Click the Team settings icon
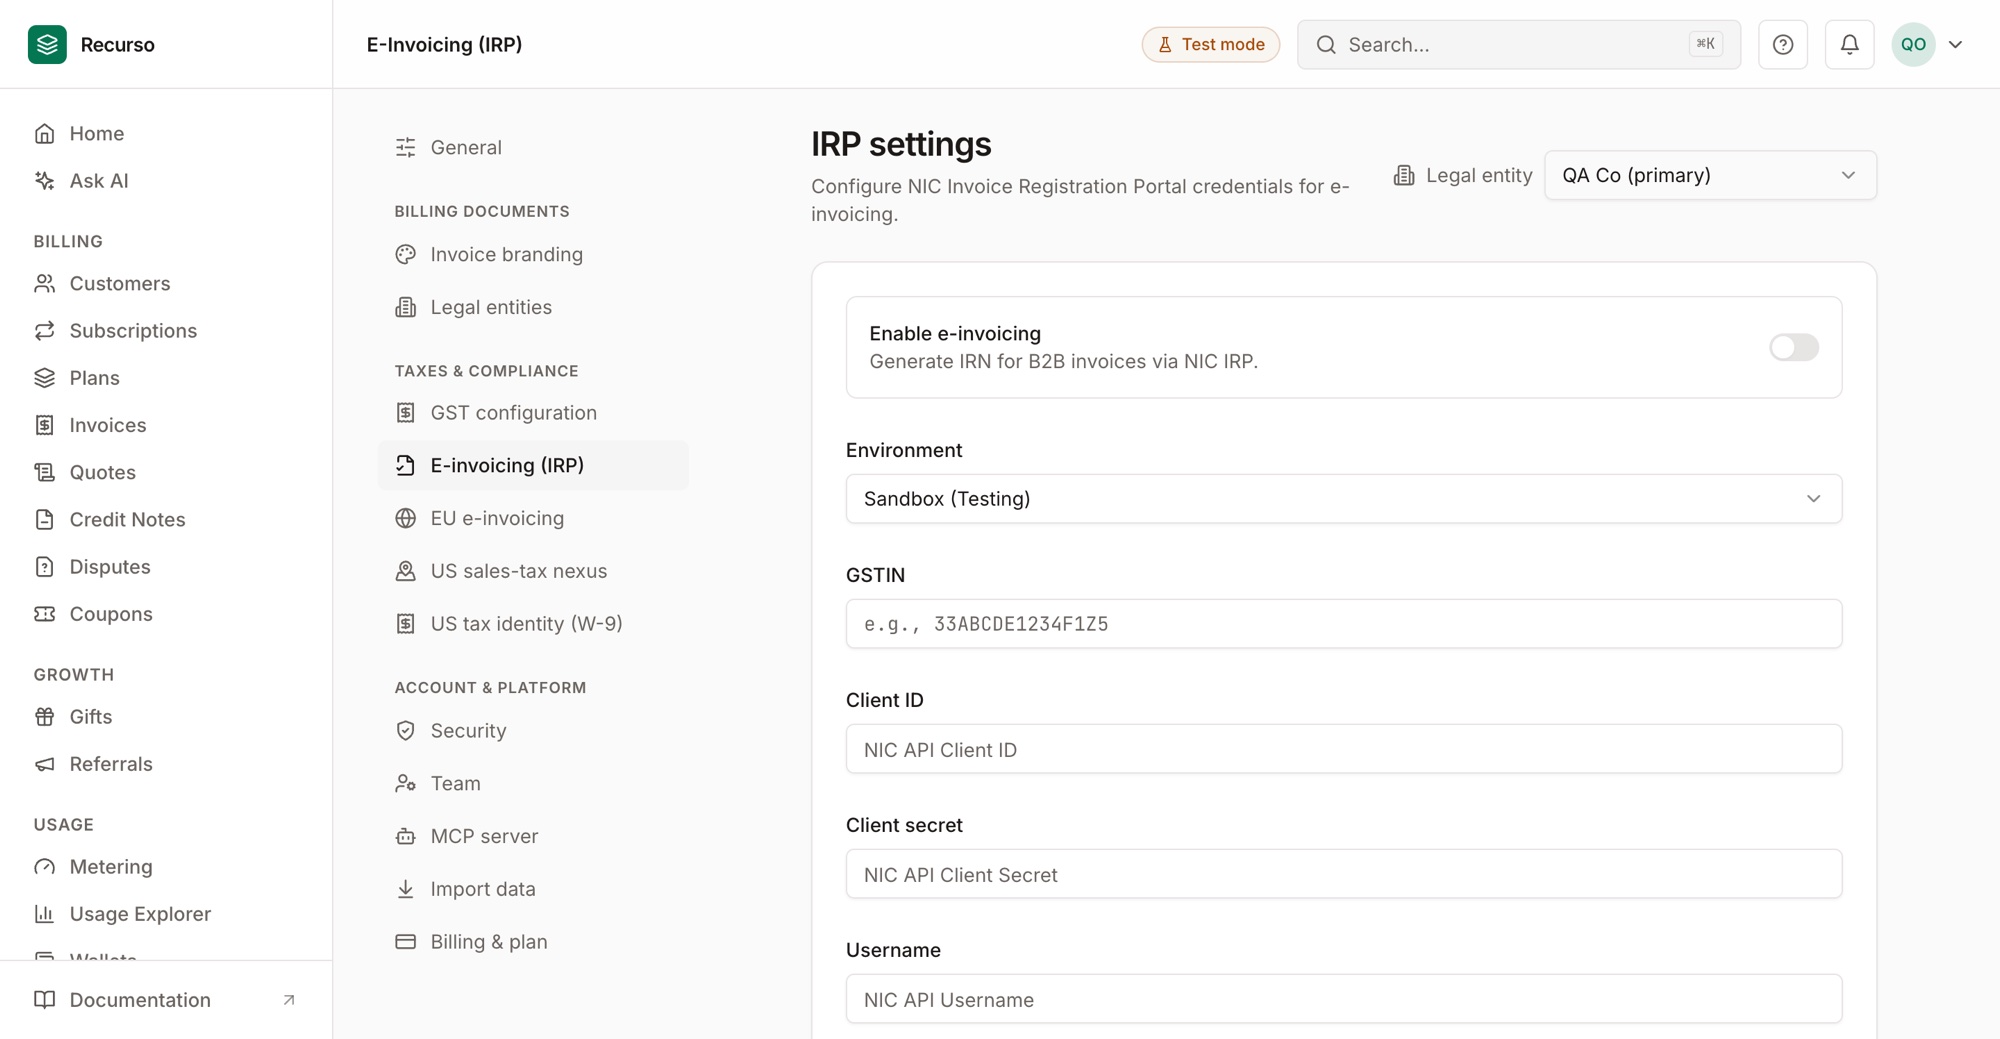The height and width of the screenshot is (1039, 2000). click(x=405, y=783)
